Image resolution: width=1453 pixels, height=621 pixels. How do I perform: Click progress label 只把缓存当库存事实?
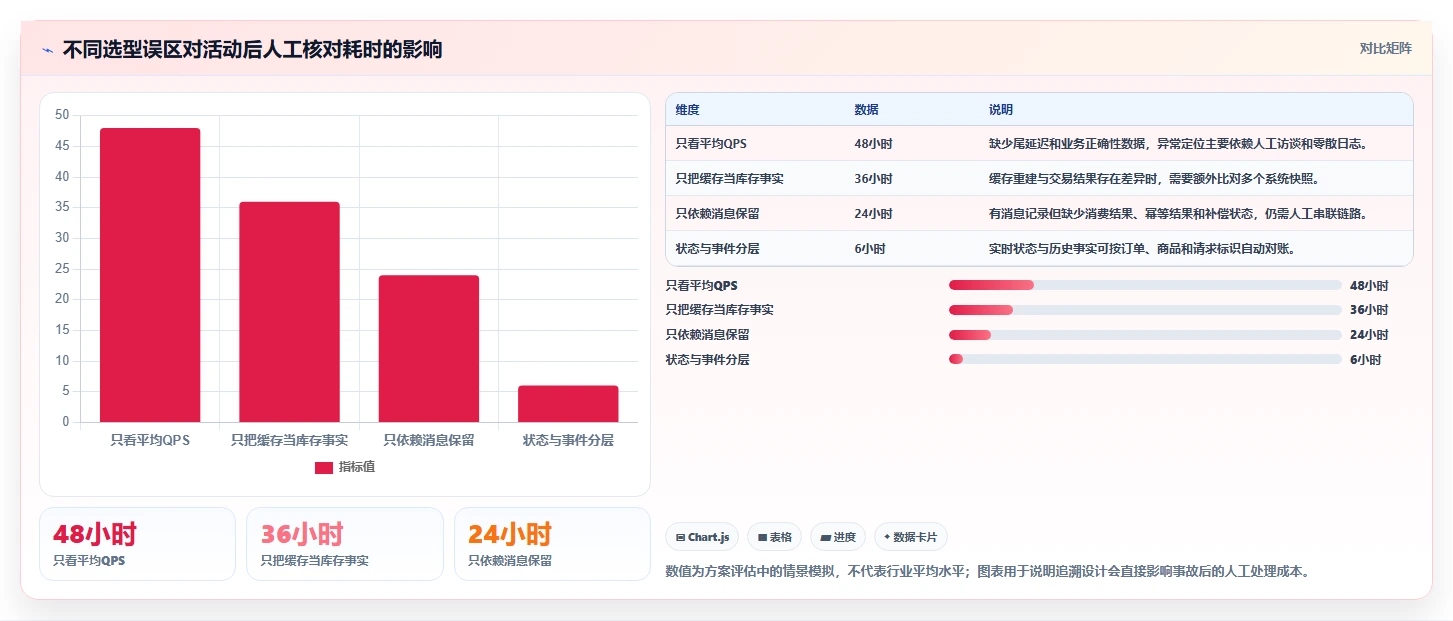click(720, 310)
